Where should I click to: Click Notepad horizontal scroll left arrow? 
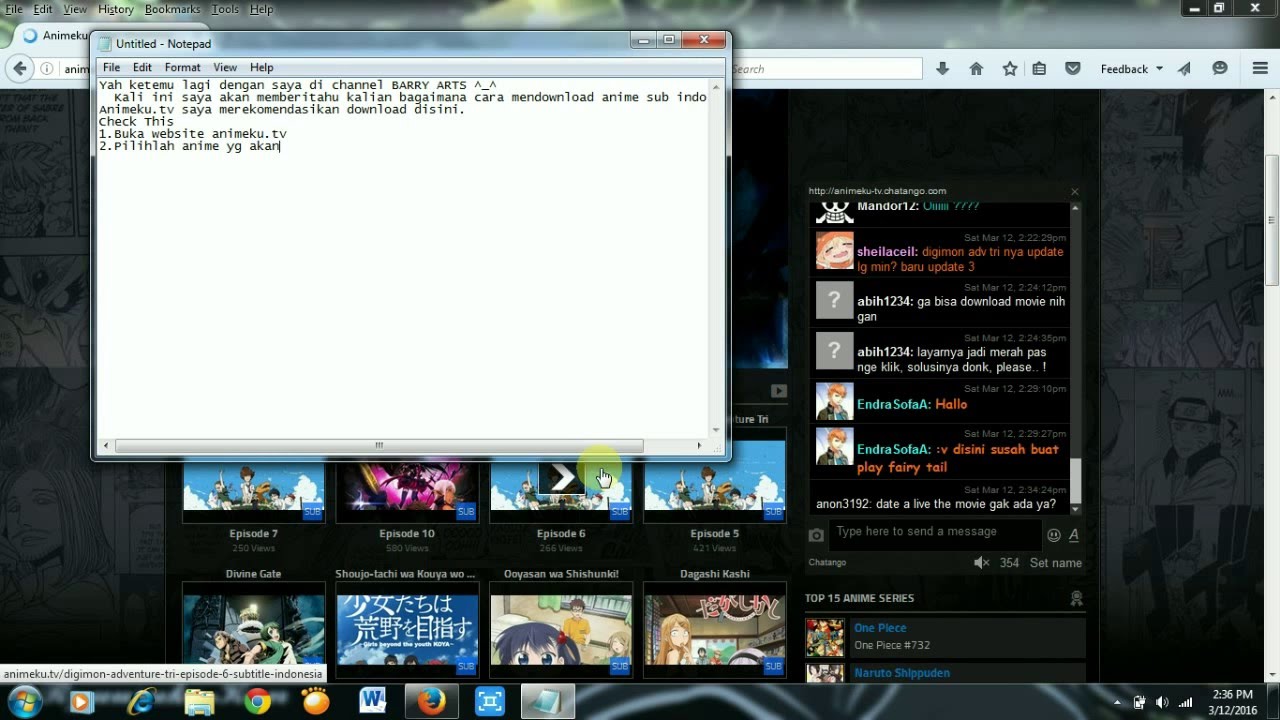(x=106, y=445)
